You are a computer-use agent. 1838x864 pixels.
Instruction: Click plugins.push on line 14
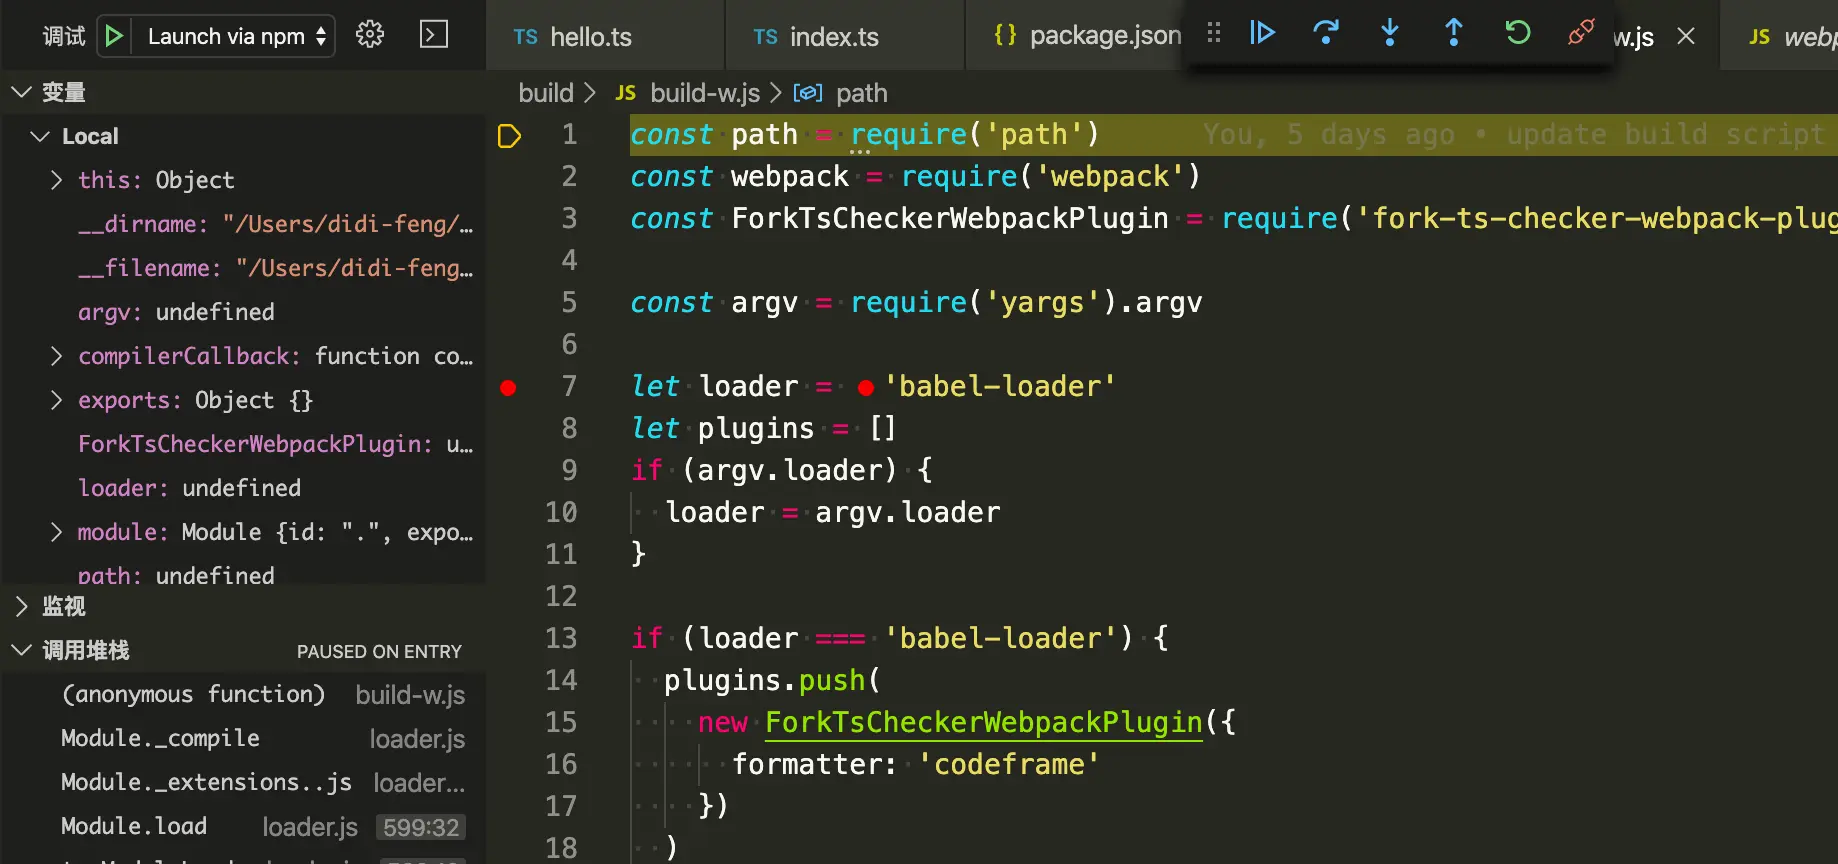click(765, 680)
